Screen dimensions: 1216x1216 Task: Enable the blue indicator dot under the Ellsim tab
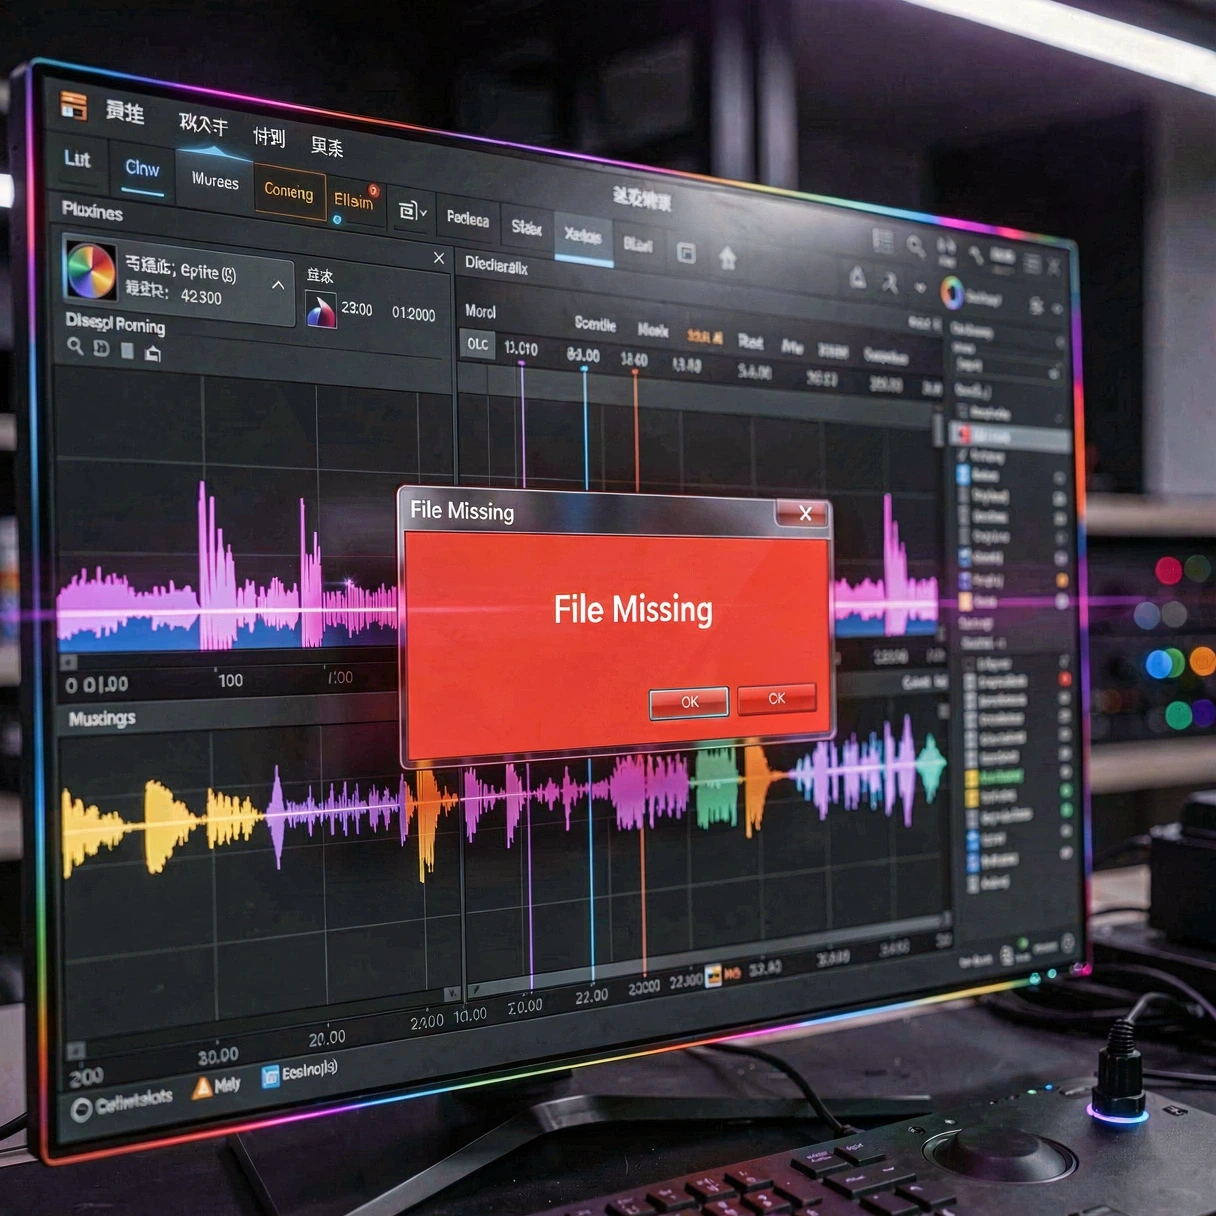tap(337, 218)
